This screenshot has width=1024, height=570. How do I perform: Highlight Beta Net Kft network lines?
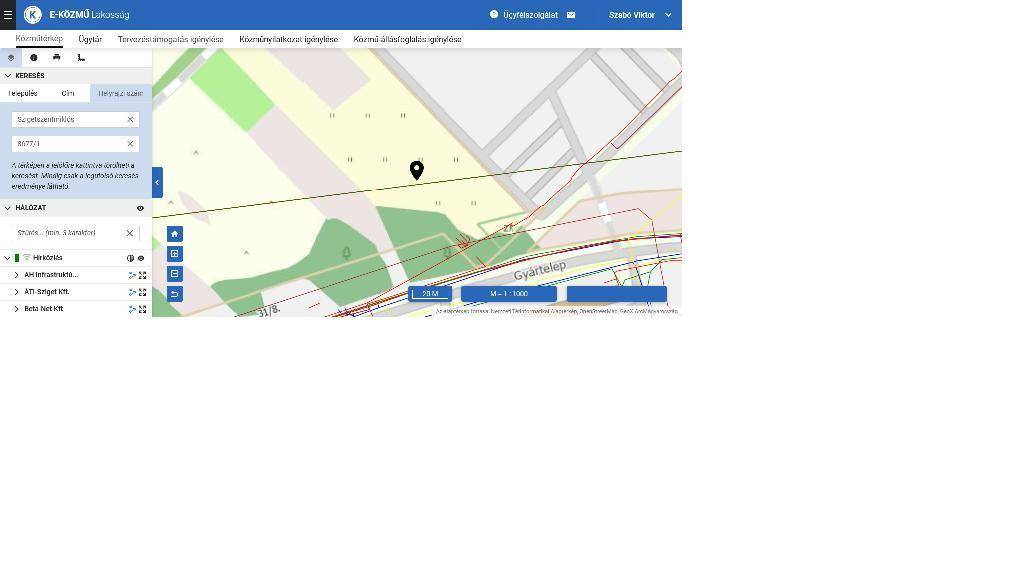pyautogui.click(x=132, y=309)
